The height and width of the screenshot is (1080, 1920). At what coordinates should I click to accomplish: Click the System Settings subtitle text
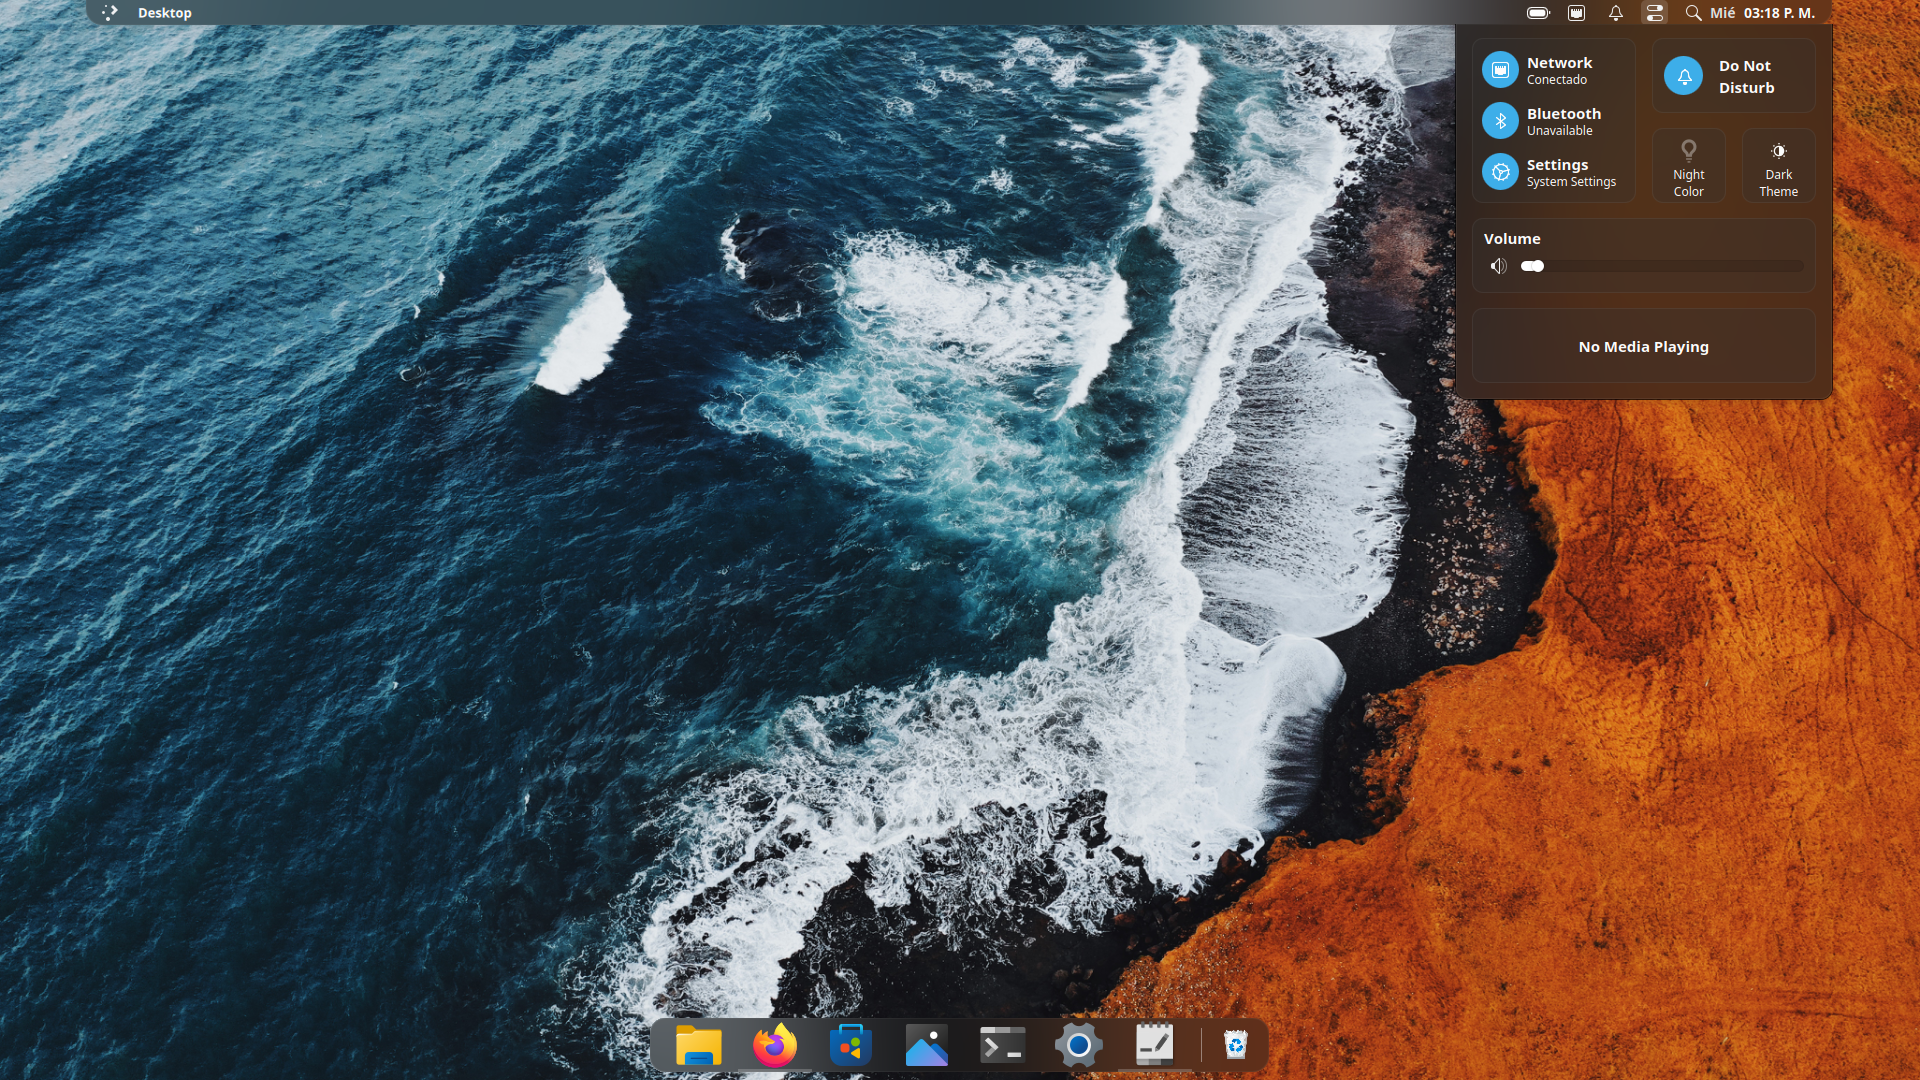tap(1571, 182)
